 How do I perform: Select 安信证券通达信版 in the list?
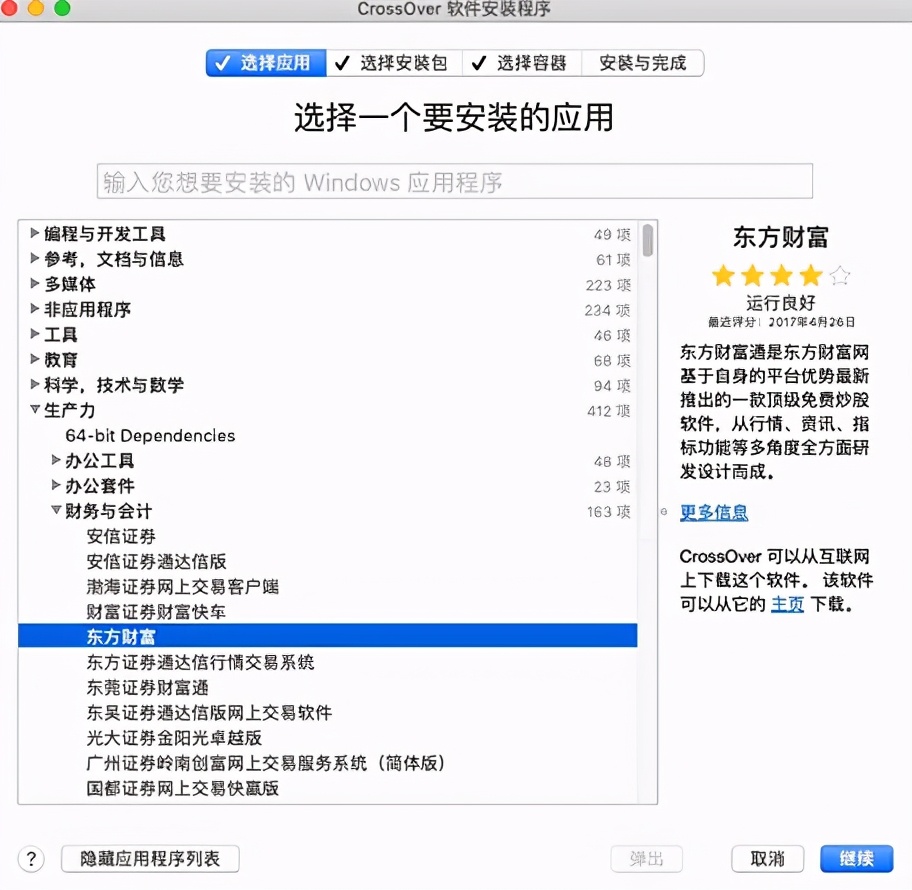[x=156, y=561]
